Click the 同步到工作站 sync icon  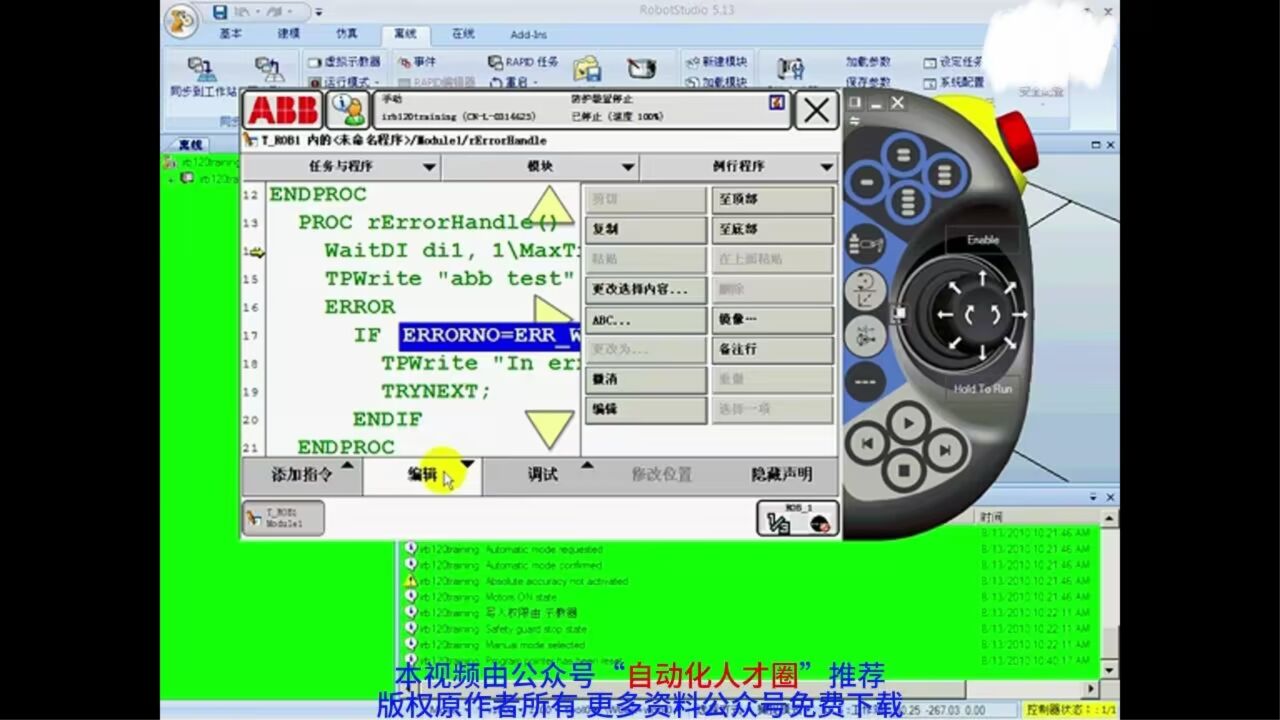click(201, 68)
